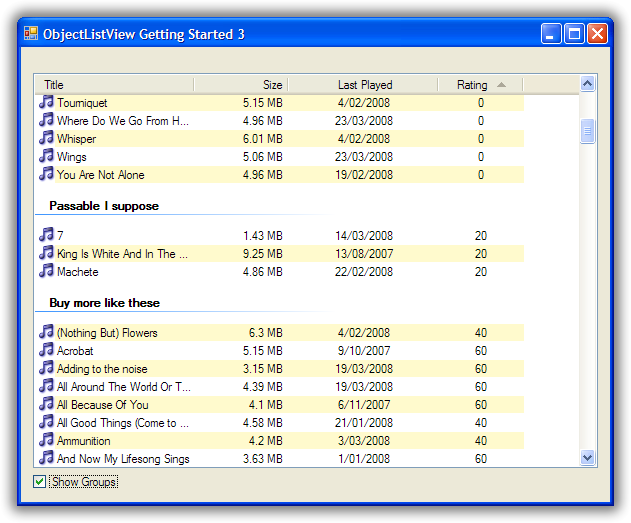The height and width of the screenshot is (523, 631).
Task: Click the music icon next to Acrobat
Action: (x=46, y=350)
